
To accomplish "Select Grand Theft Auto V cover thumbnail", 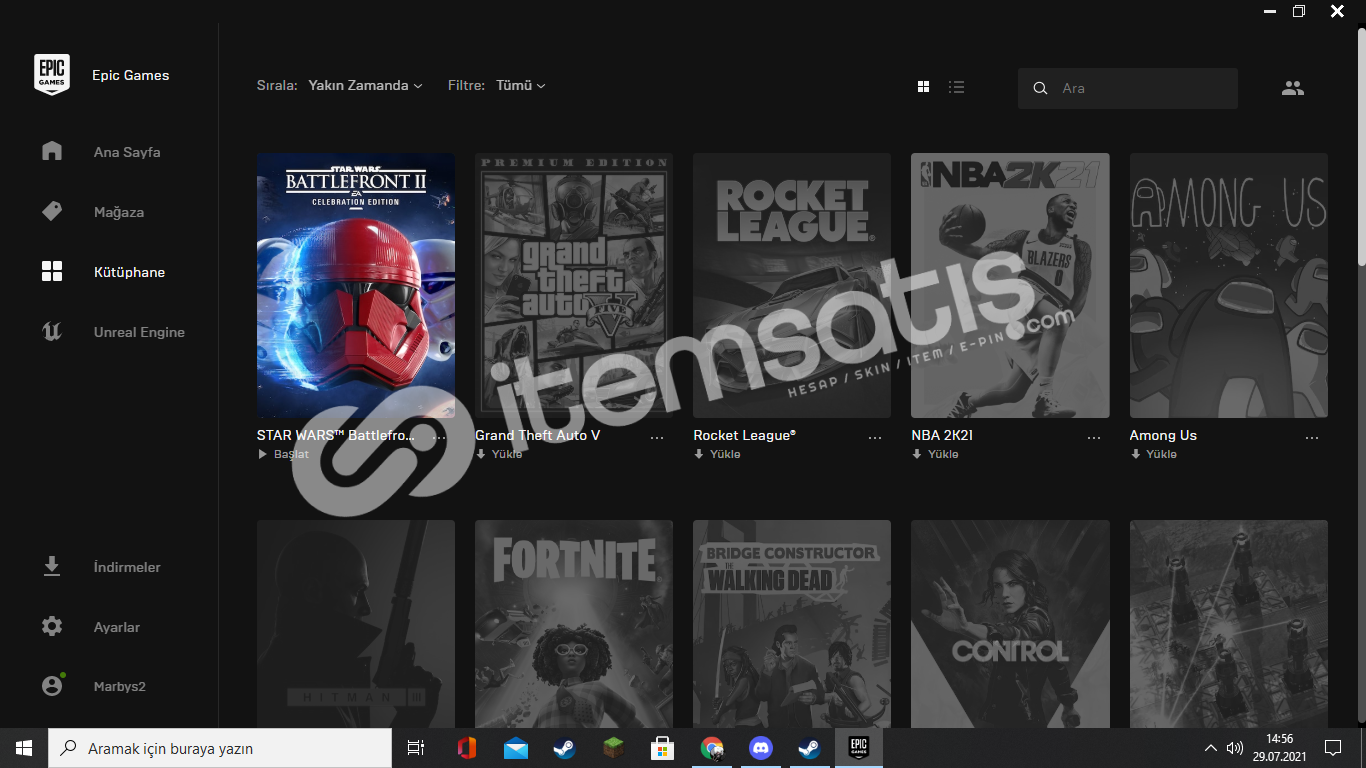I will tap(574, 285).
